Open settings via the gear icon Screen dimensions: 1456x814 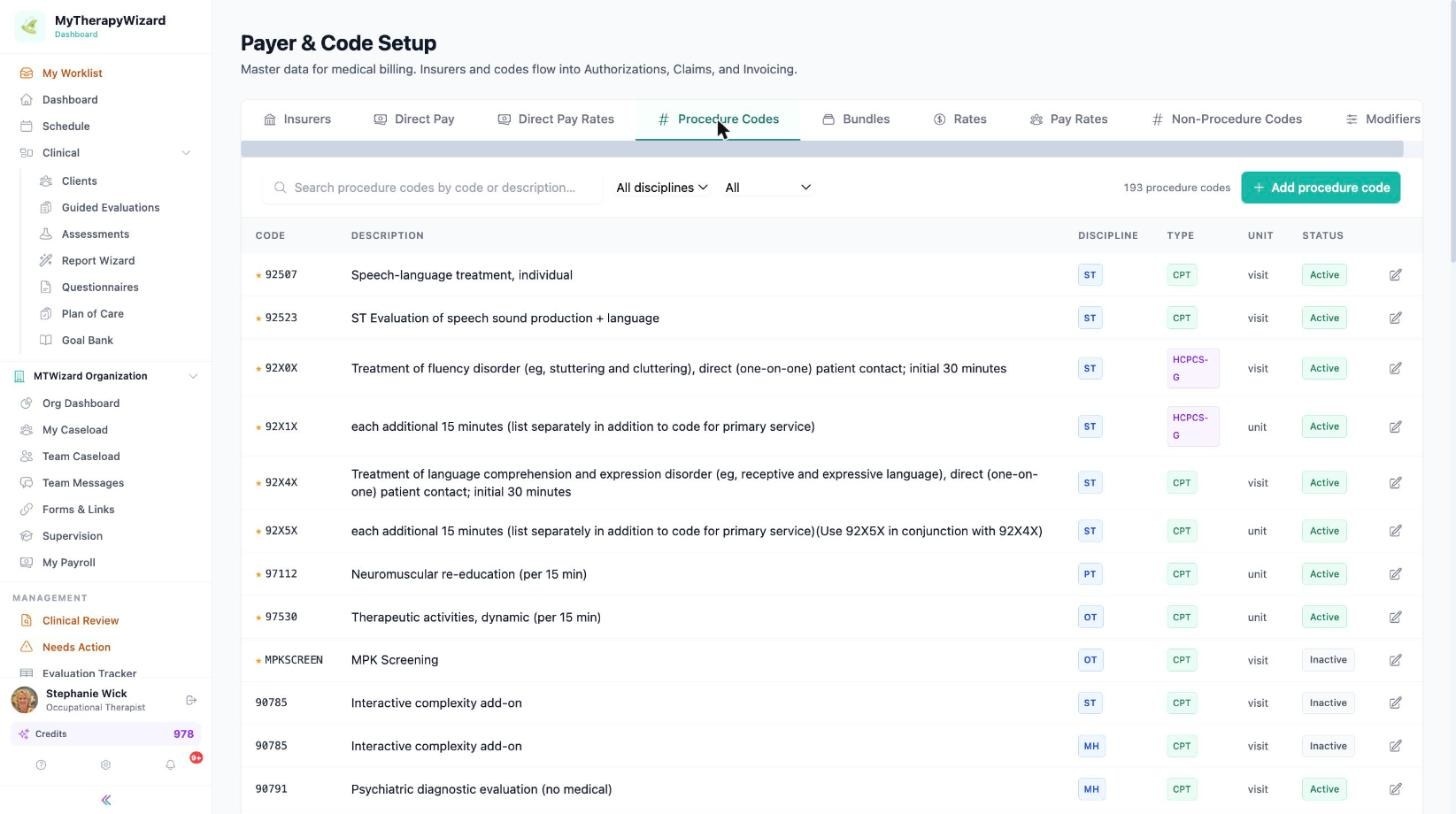pos(105,765)
